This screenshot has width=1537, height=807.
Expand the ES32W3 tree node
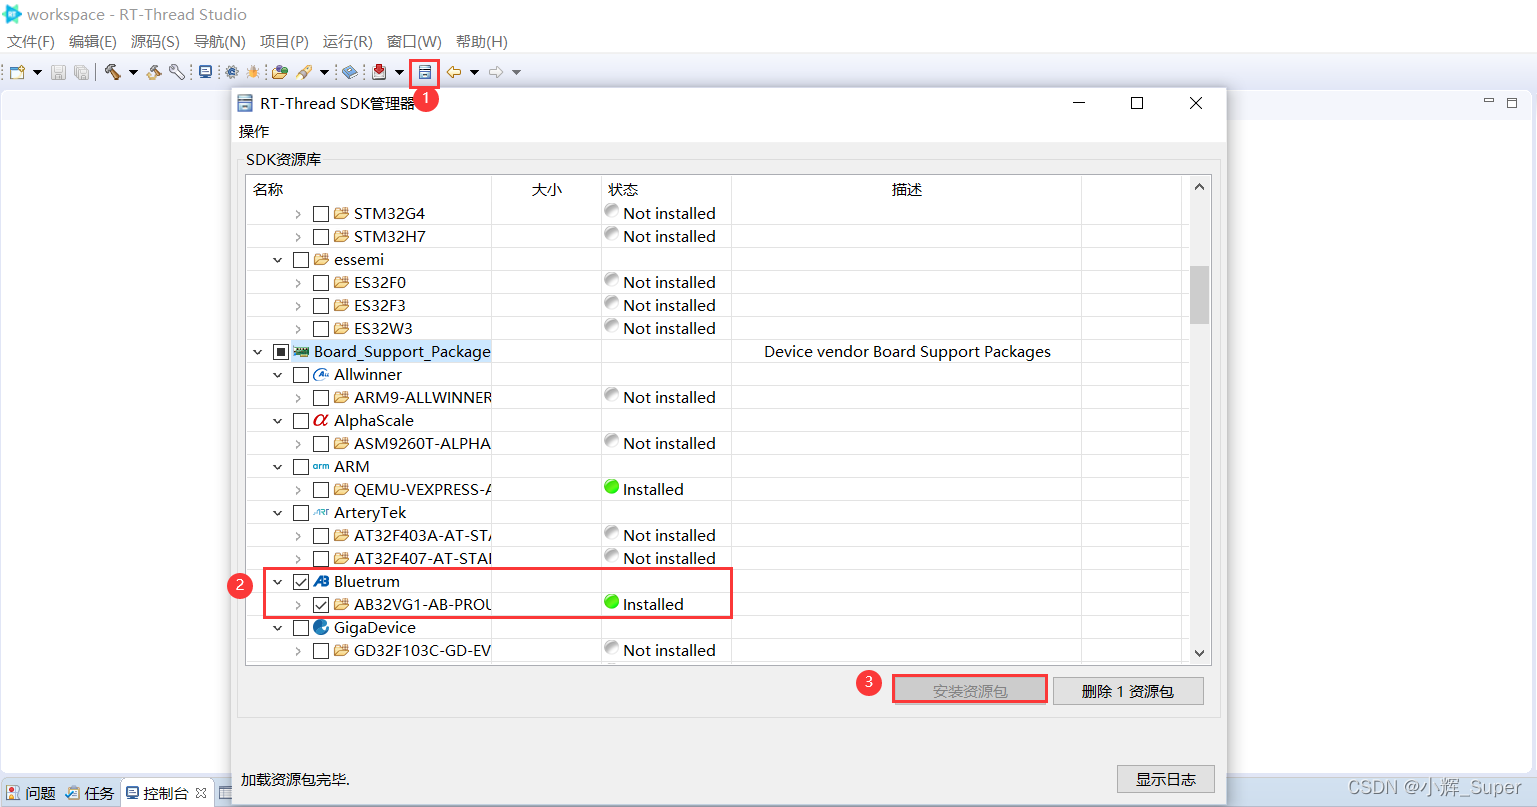tap(298, 329)
